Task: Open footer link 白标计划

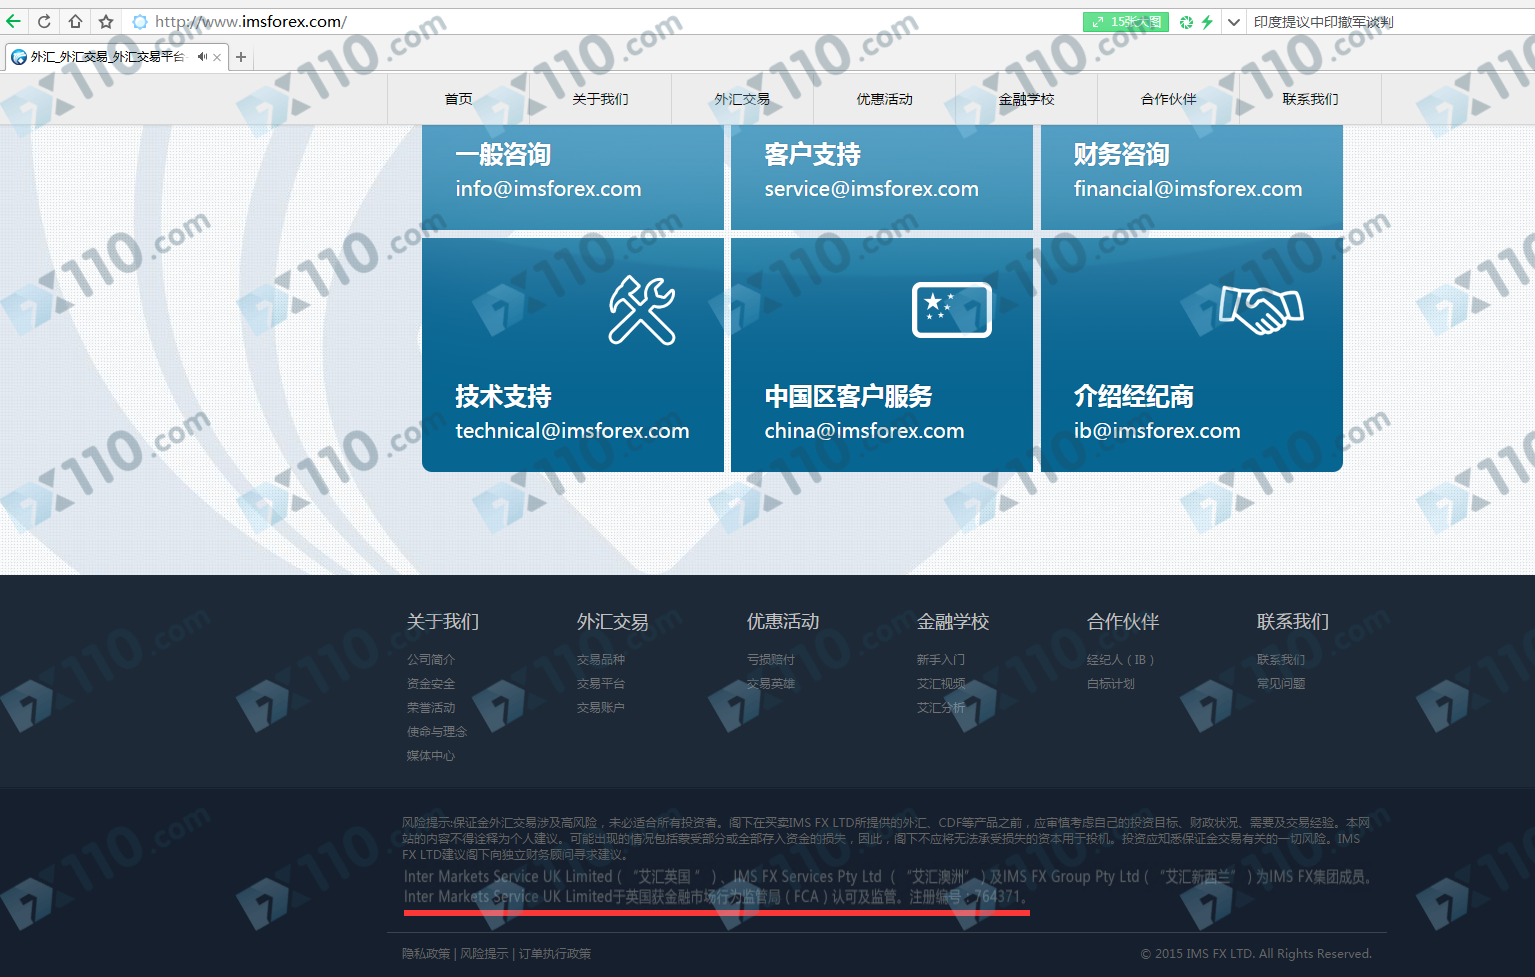Action: 1111,684
